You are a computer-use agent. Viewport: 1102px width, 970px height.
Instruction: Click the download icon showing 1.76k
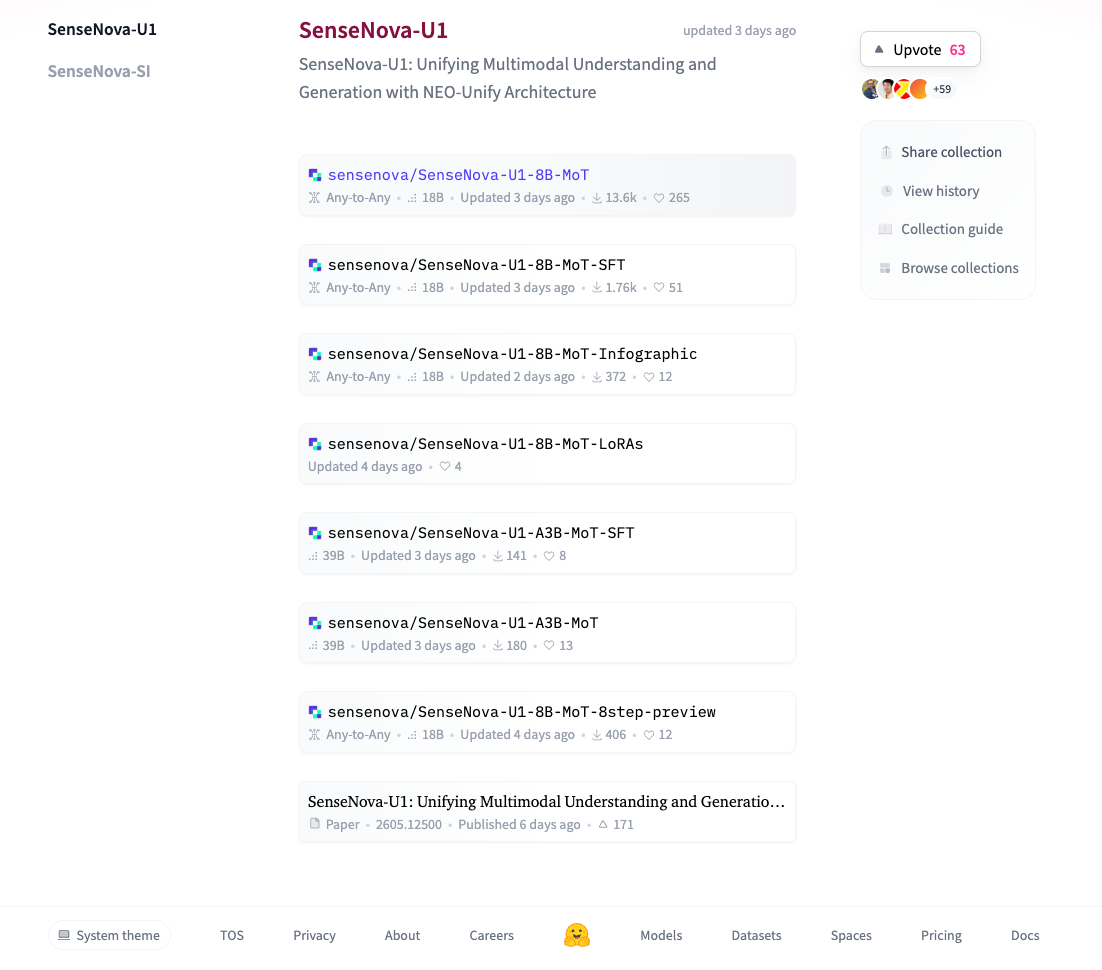tap(597, 287)
